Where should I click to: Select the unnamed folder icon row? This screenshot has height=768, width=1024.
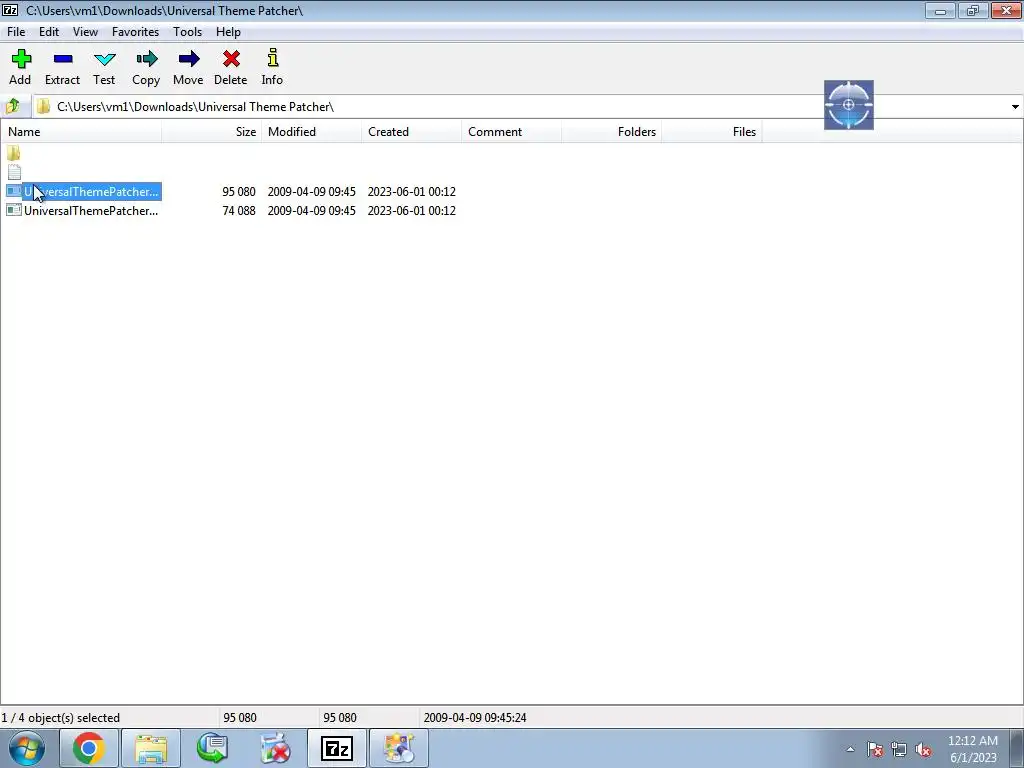14,153
